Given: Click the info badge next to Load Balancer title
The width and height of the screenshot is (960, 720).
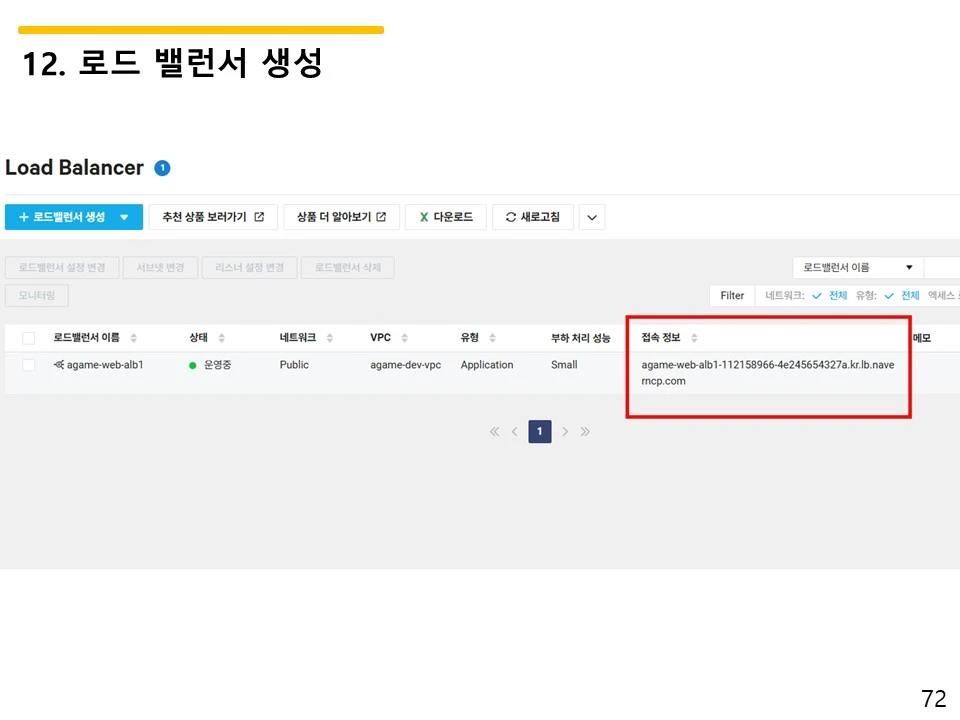Looking at the screenshot, I should [x=161, y=167].
